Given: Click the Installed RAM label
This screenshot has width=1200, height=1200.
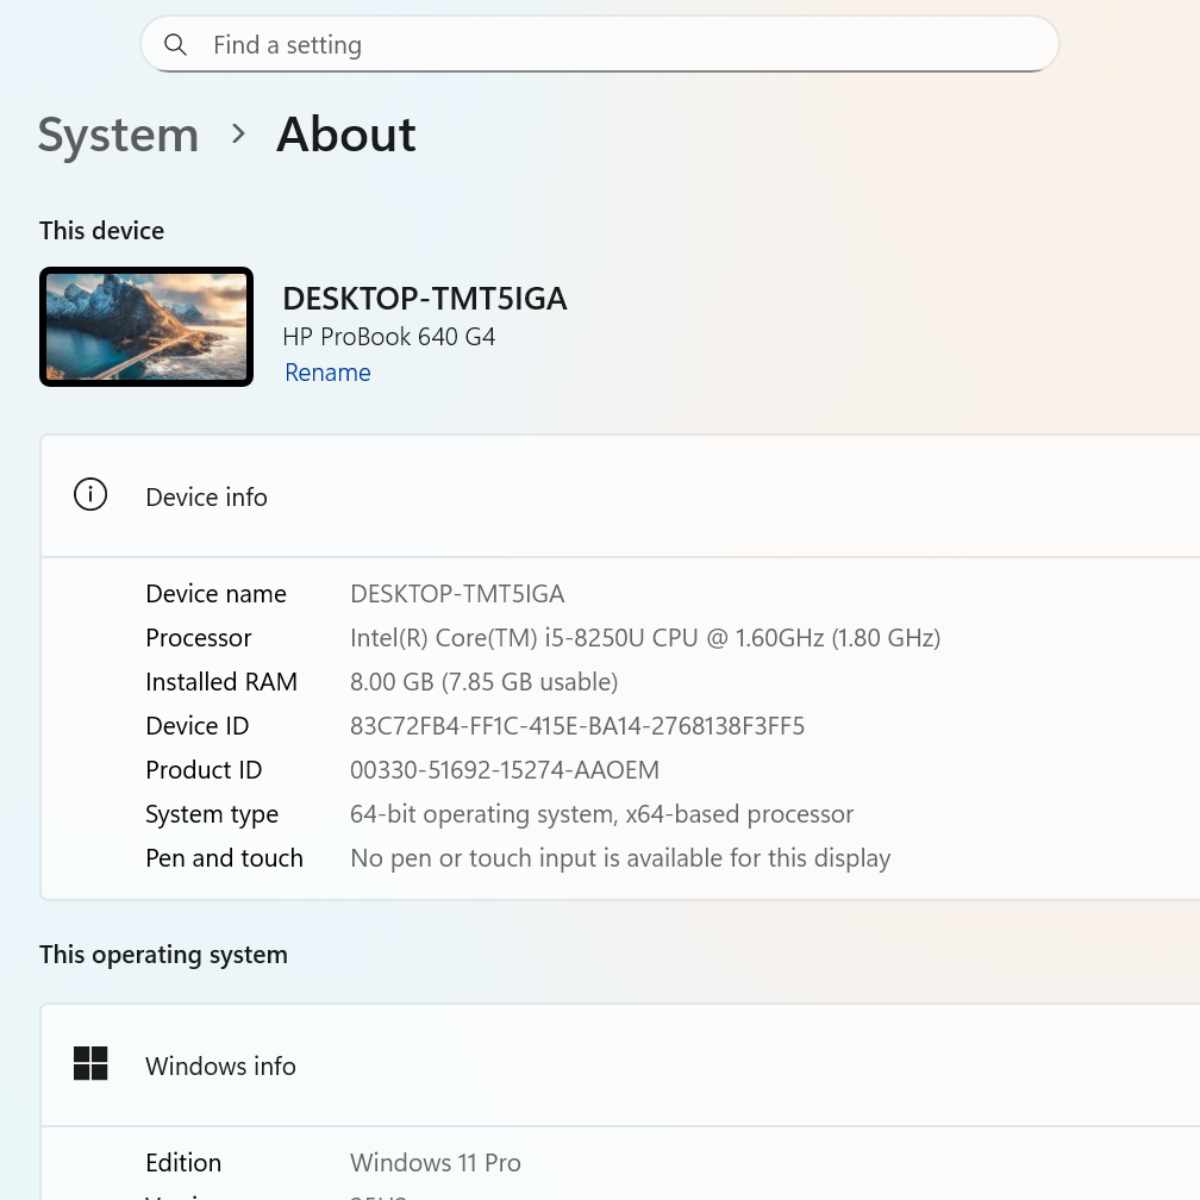Looking at the screenshot, I should tap(221, 682).
